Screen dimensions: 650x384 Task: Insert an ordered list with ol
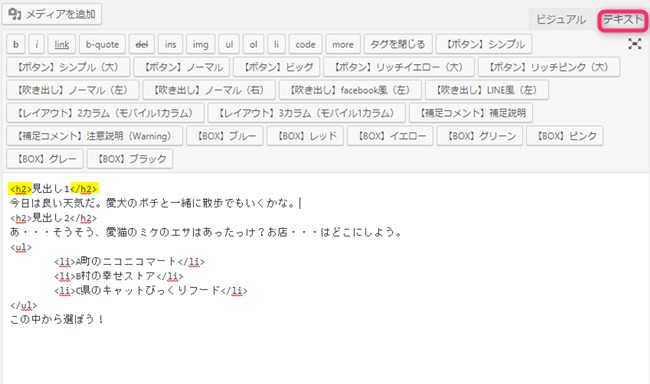pos(253,44)
